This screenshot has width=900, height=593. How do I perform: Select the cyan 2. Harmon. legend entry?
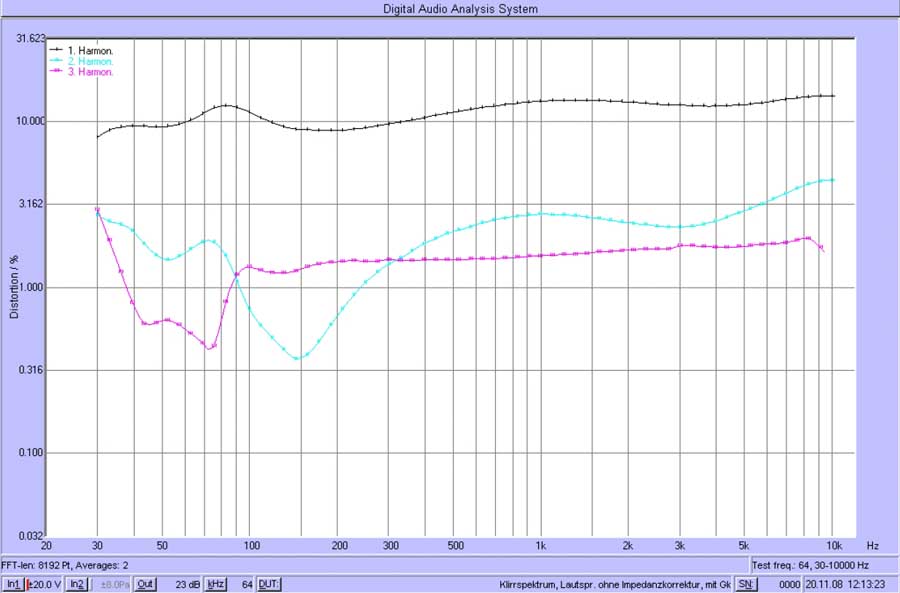[x=90, y=61]
